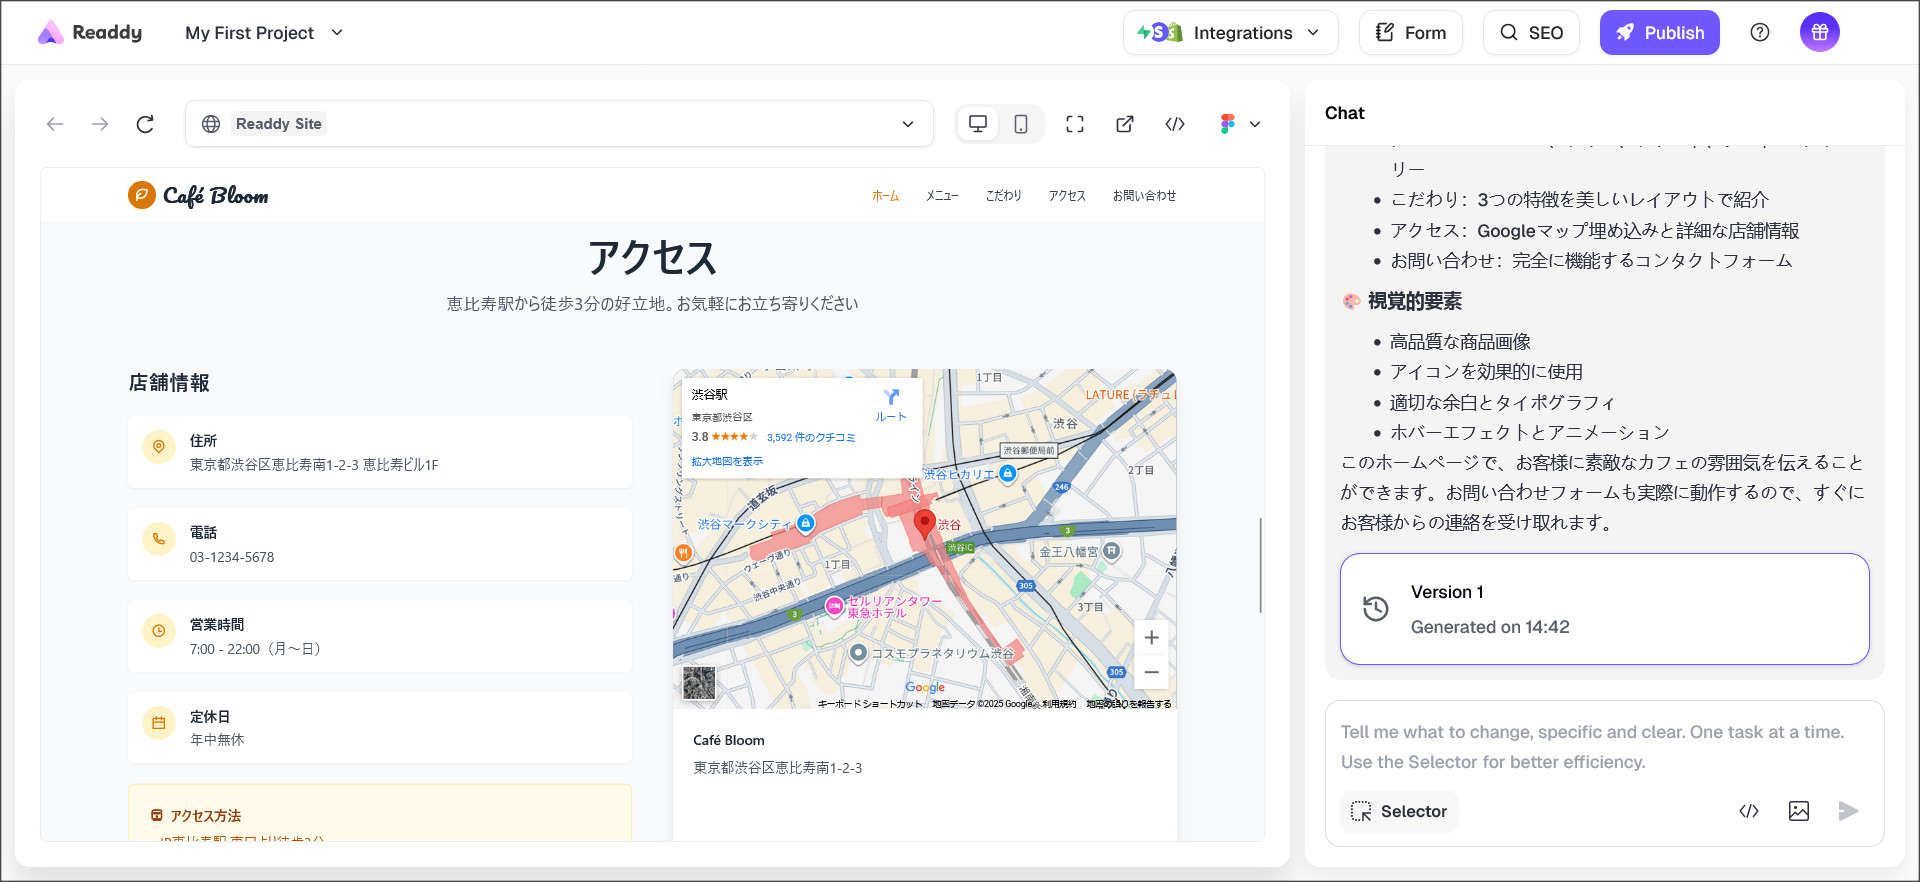This screenshot has height=882, width=1920.
Task: Click the send message arrow
Action: click(x=1848, y=811)
